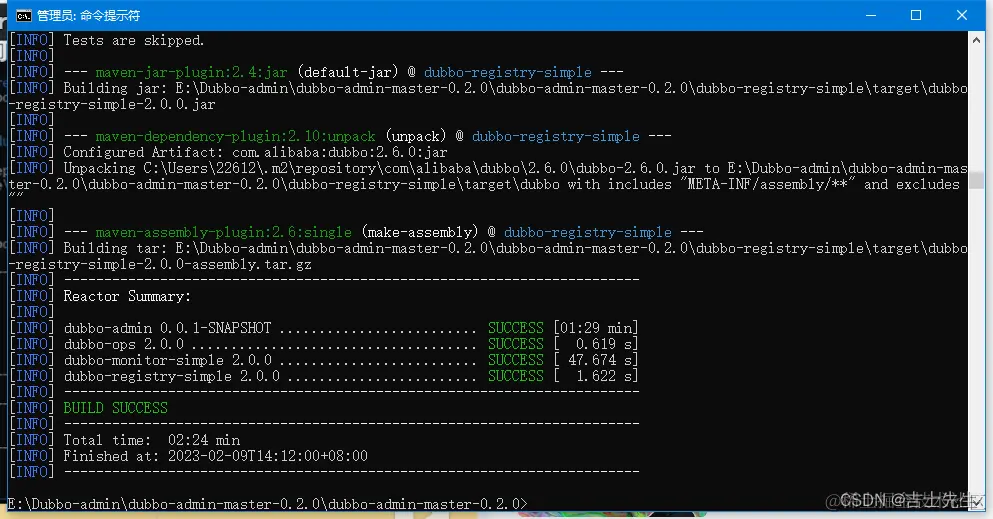The height and width of the screenshot is (519, 993).
Task: Click green 'BUILD SUCCESS' text
Action: click(x=115, y=408)
